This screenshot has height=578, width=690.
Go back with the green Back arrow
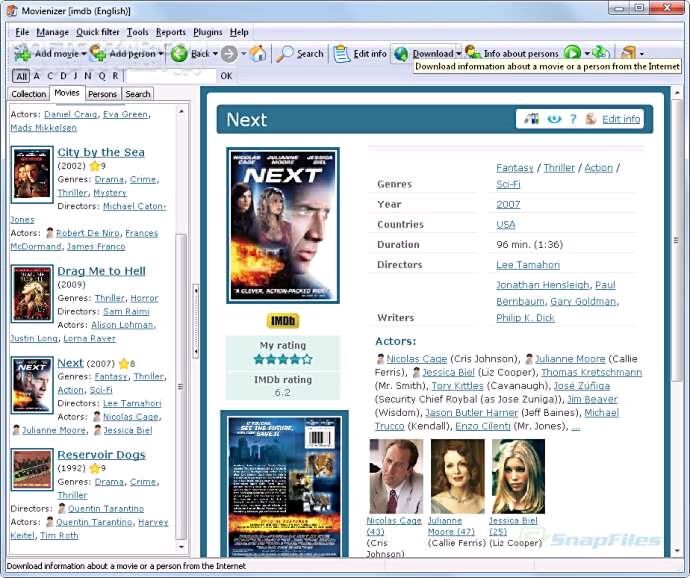(179, 54)
